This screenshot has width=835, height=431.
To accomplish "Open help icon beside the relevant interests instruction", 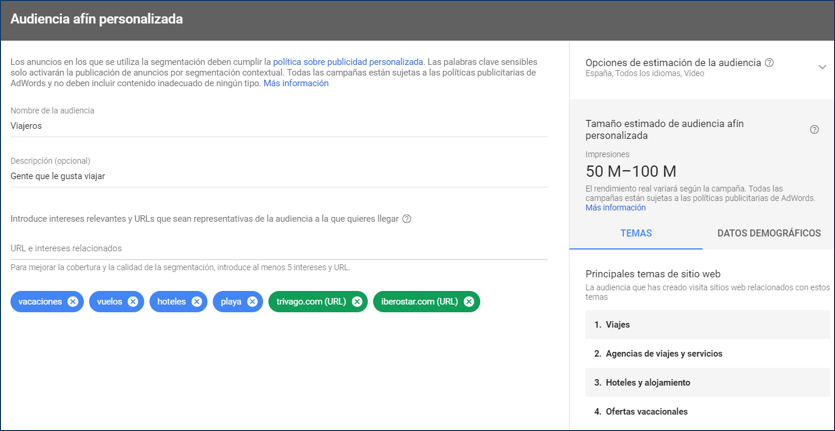I will 407,218.
